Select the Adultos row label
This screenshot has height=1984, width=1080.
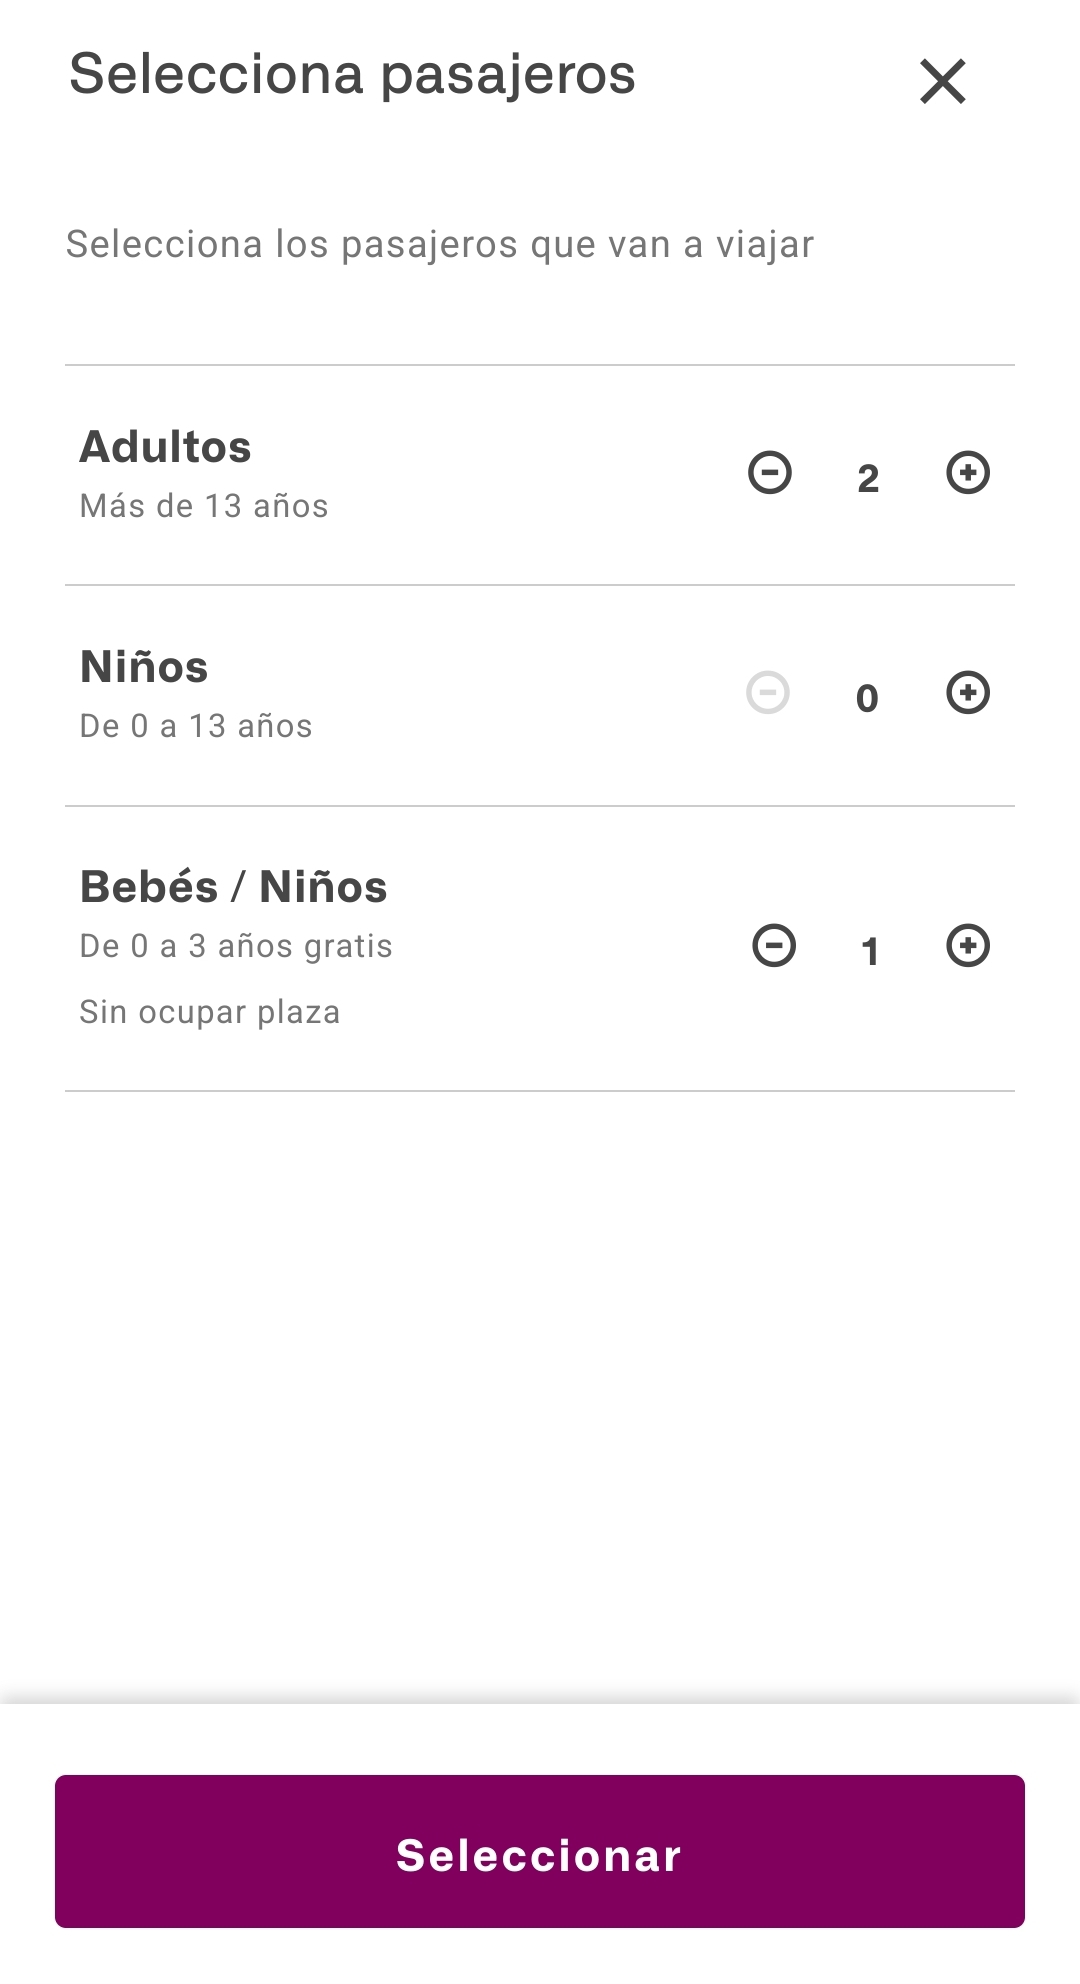point(166,447)
